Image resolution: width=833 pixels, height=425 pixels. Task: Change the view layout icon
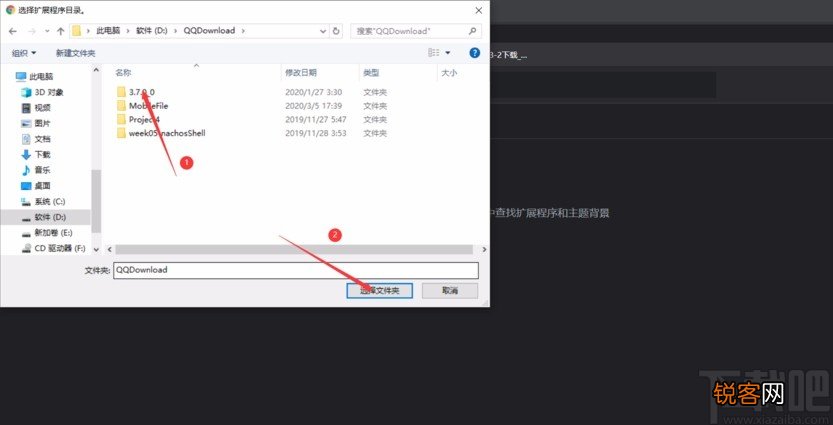434,53
